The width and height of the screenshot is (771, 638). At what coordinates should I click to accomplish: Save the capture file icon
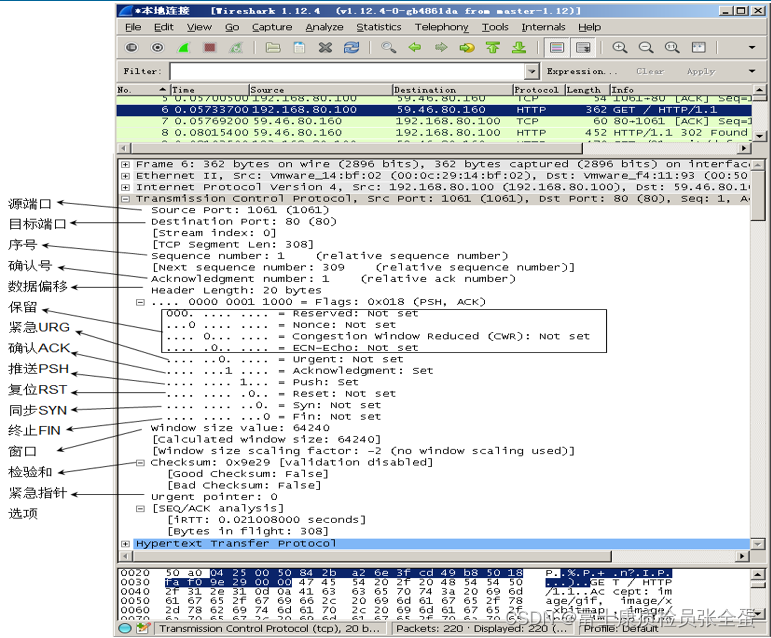(299, 48)
